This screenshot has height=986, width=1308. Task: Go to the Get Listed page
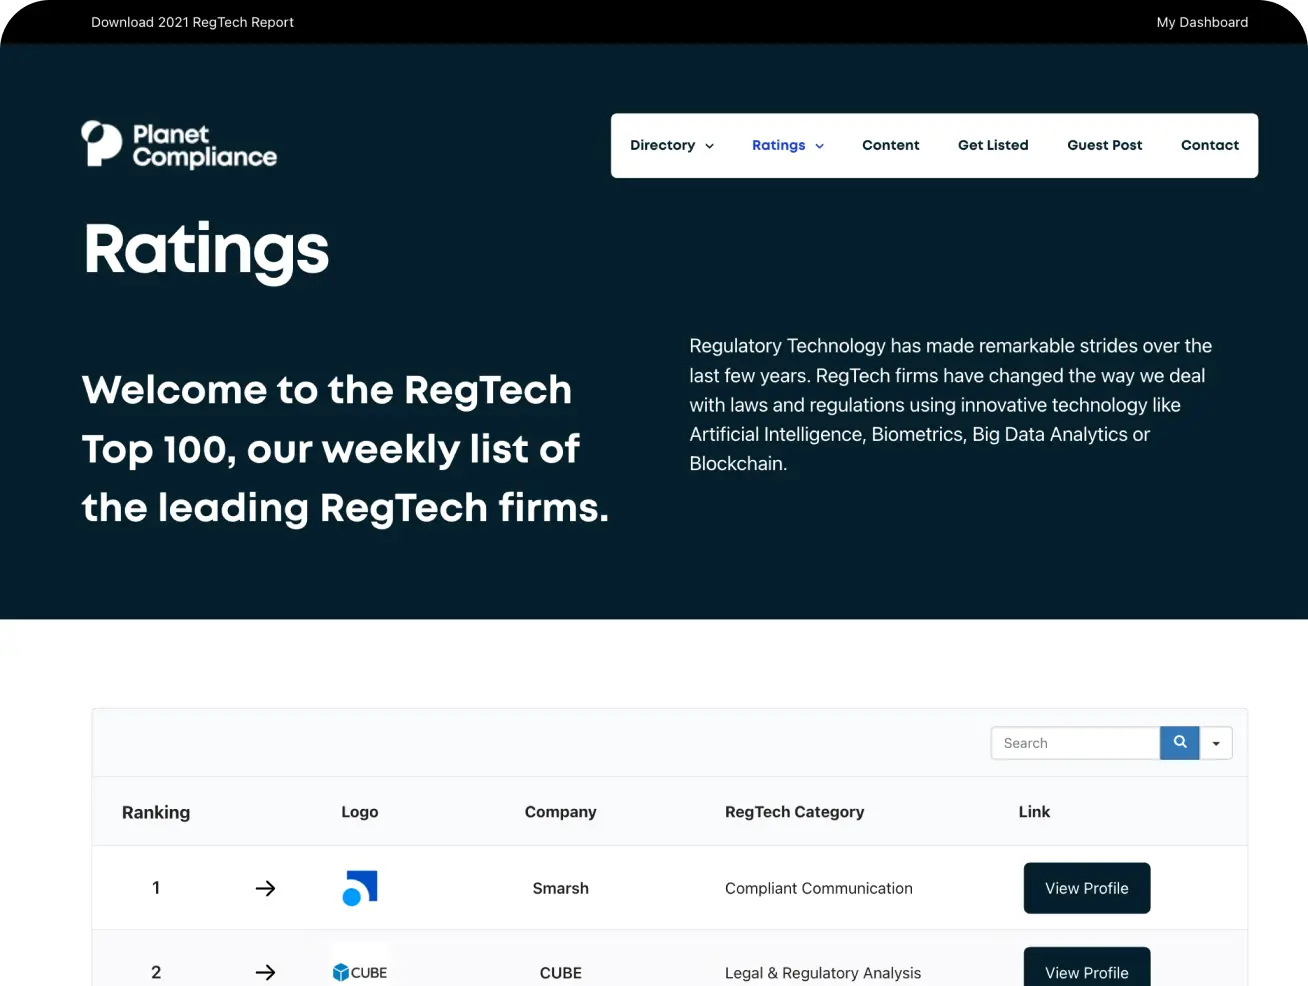[993, 145]
